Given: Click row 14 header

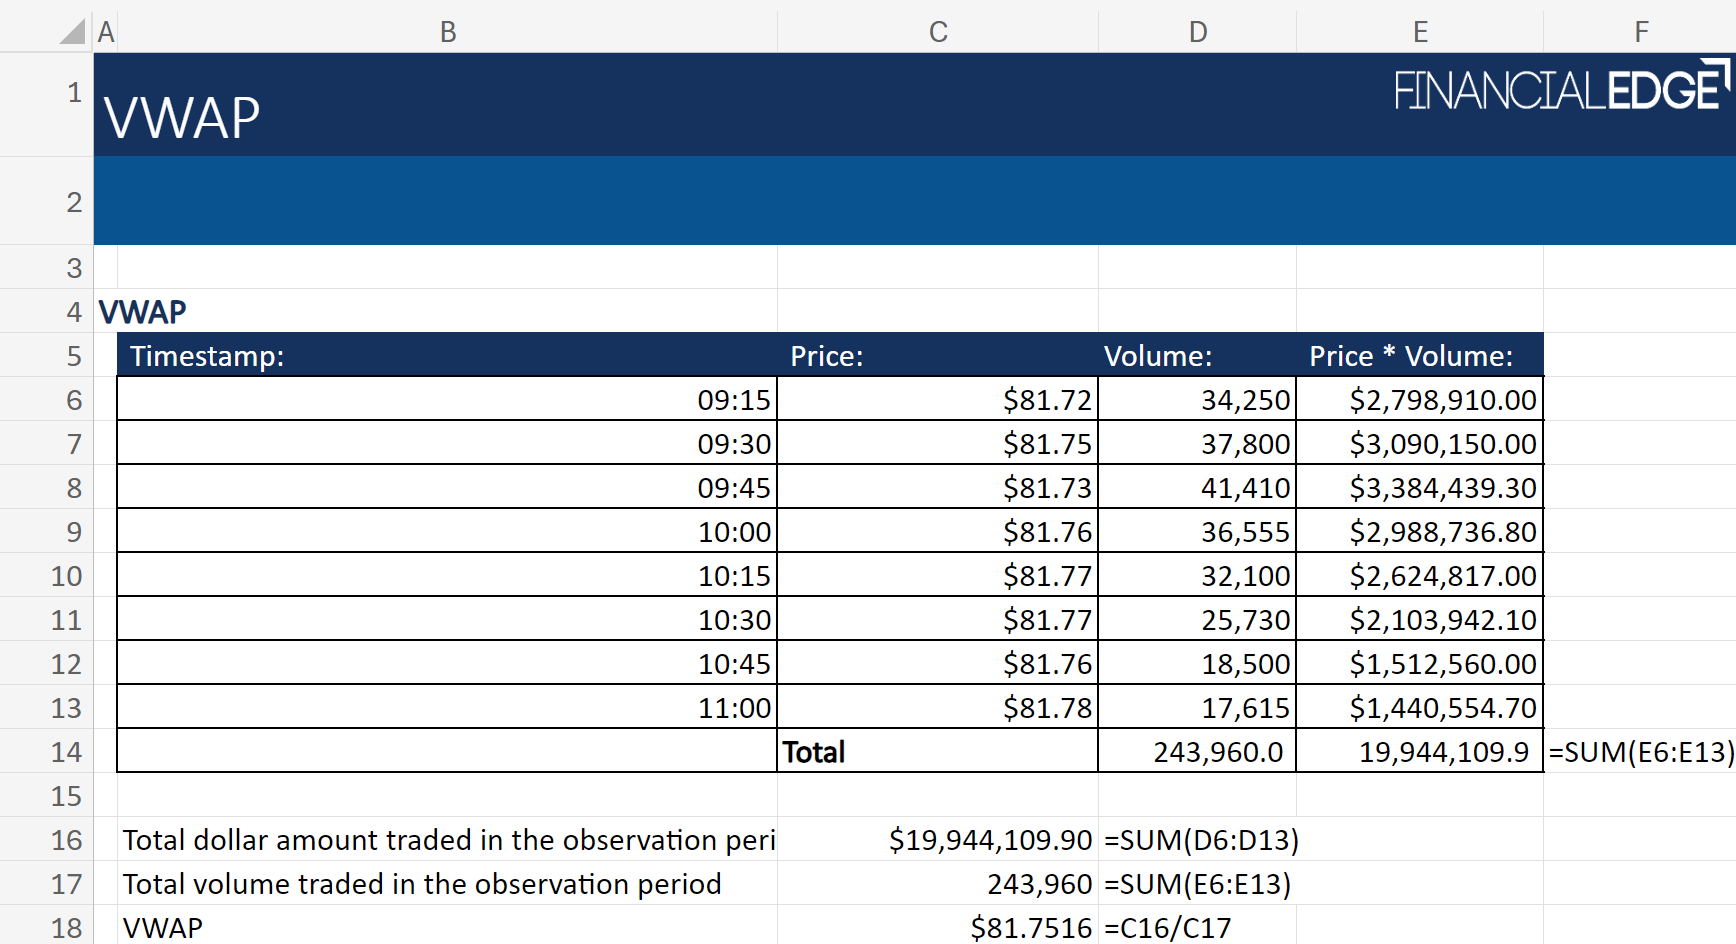Looking at the screenshot, I should click(66, 752).
